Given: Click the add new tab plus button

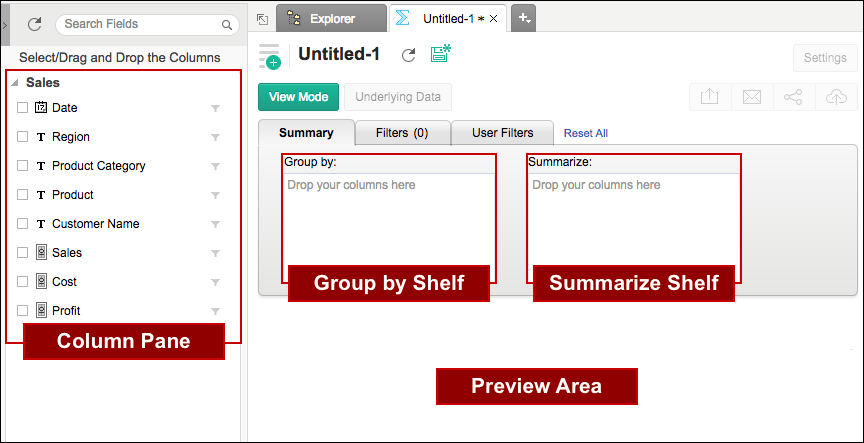Looking at the screenshot, I should (523, 19).
